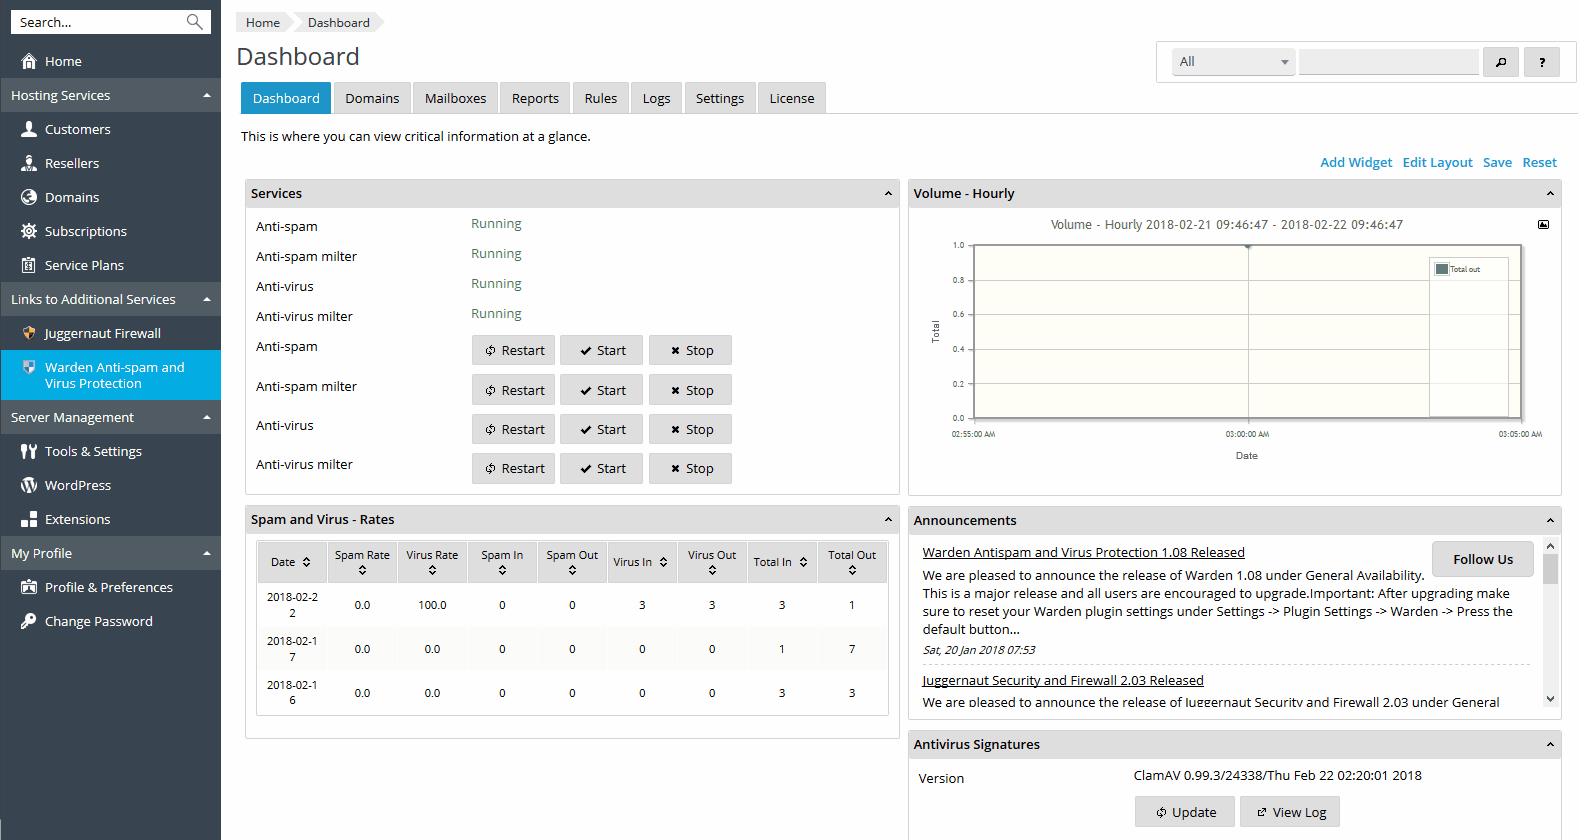This screenshot has width=1580, height=840.
Task: Click the dashboard search magnifier button
Action: (x=1501, y=62)
